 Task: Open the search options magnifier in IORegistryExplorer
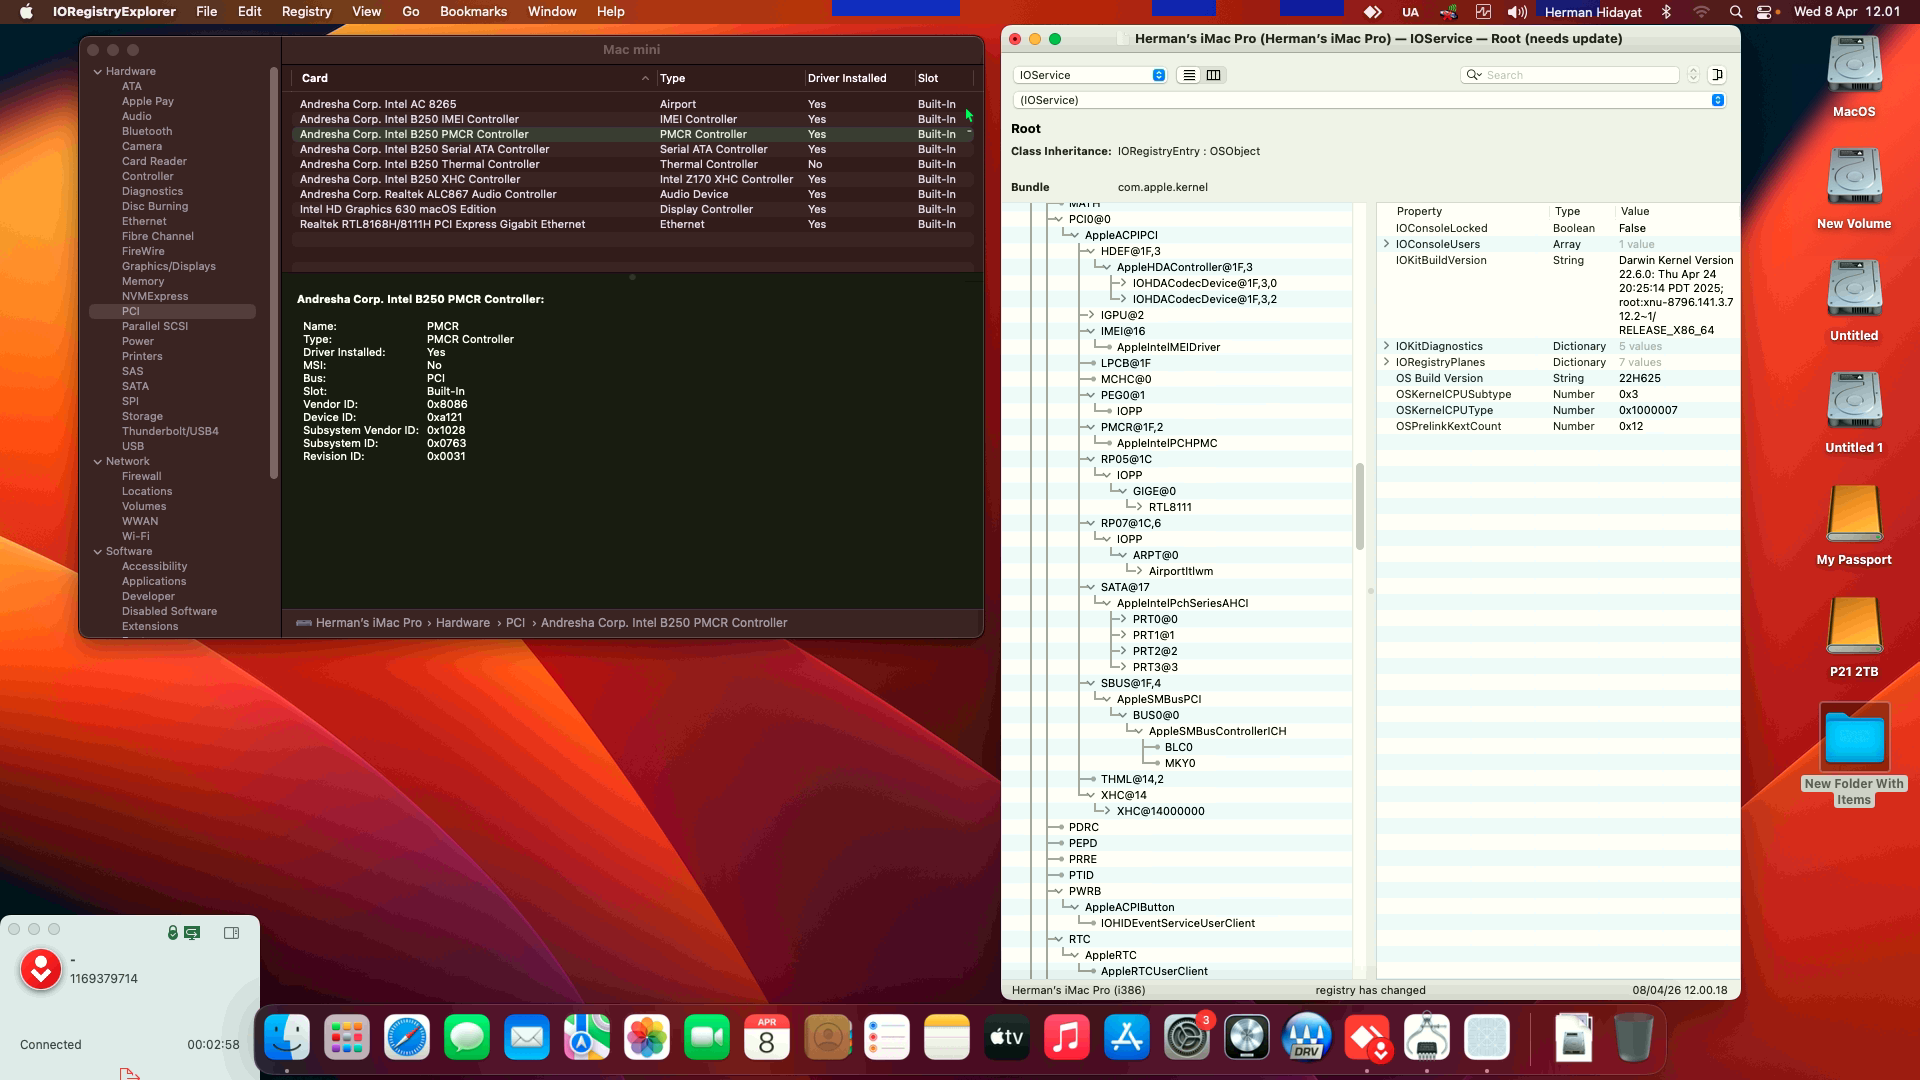point(1473,75)
